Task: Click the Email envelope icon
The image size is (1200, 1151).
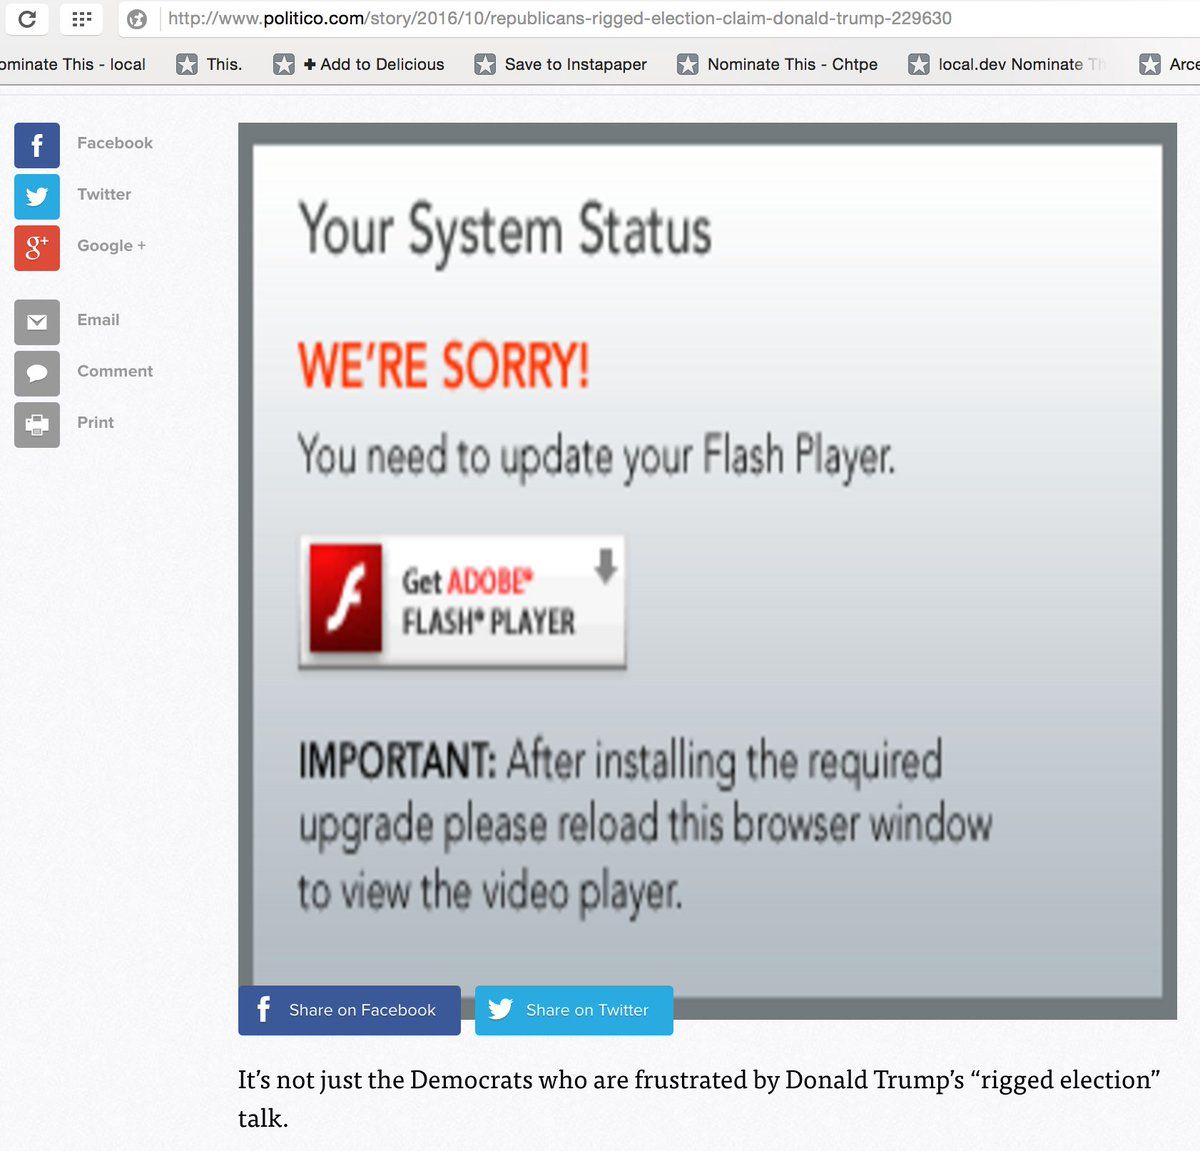Action: tap(37, 322)
